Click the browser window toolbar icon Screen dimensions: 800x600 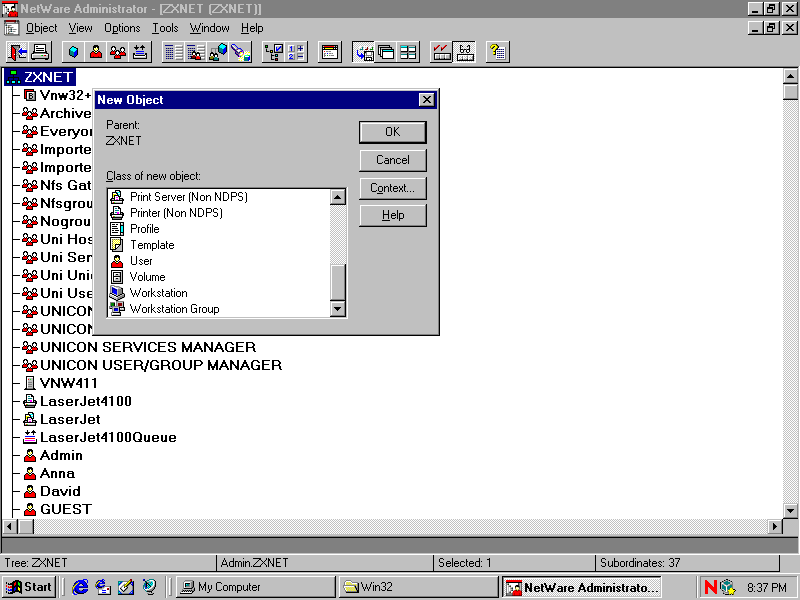click(330, 52)
